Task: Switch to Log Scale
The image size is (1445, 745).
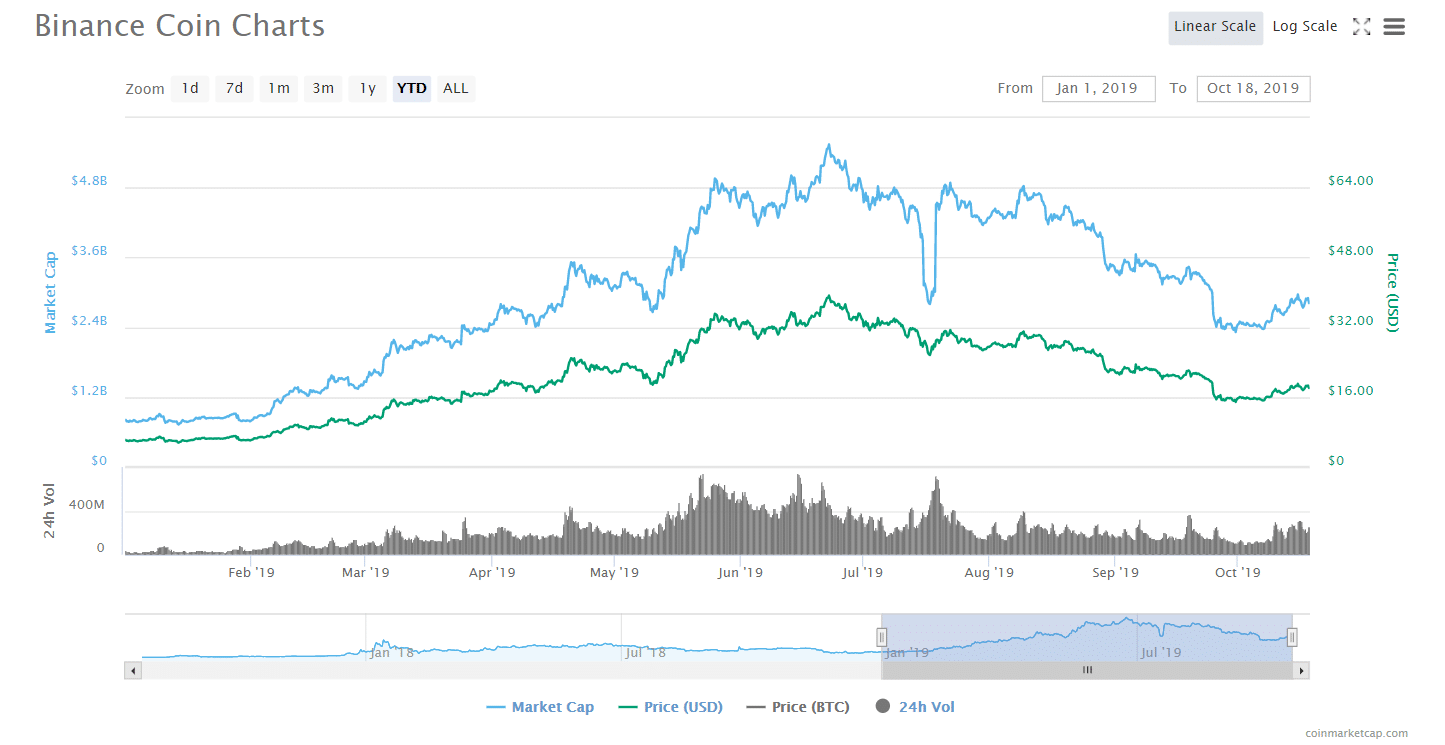Action: tap(1304, 27)
